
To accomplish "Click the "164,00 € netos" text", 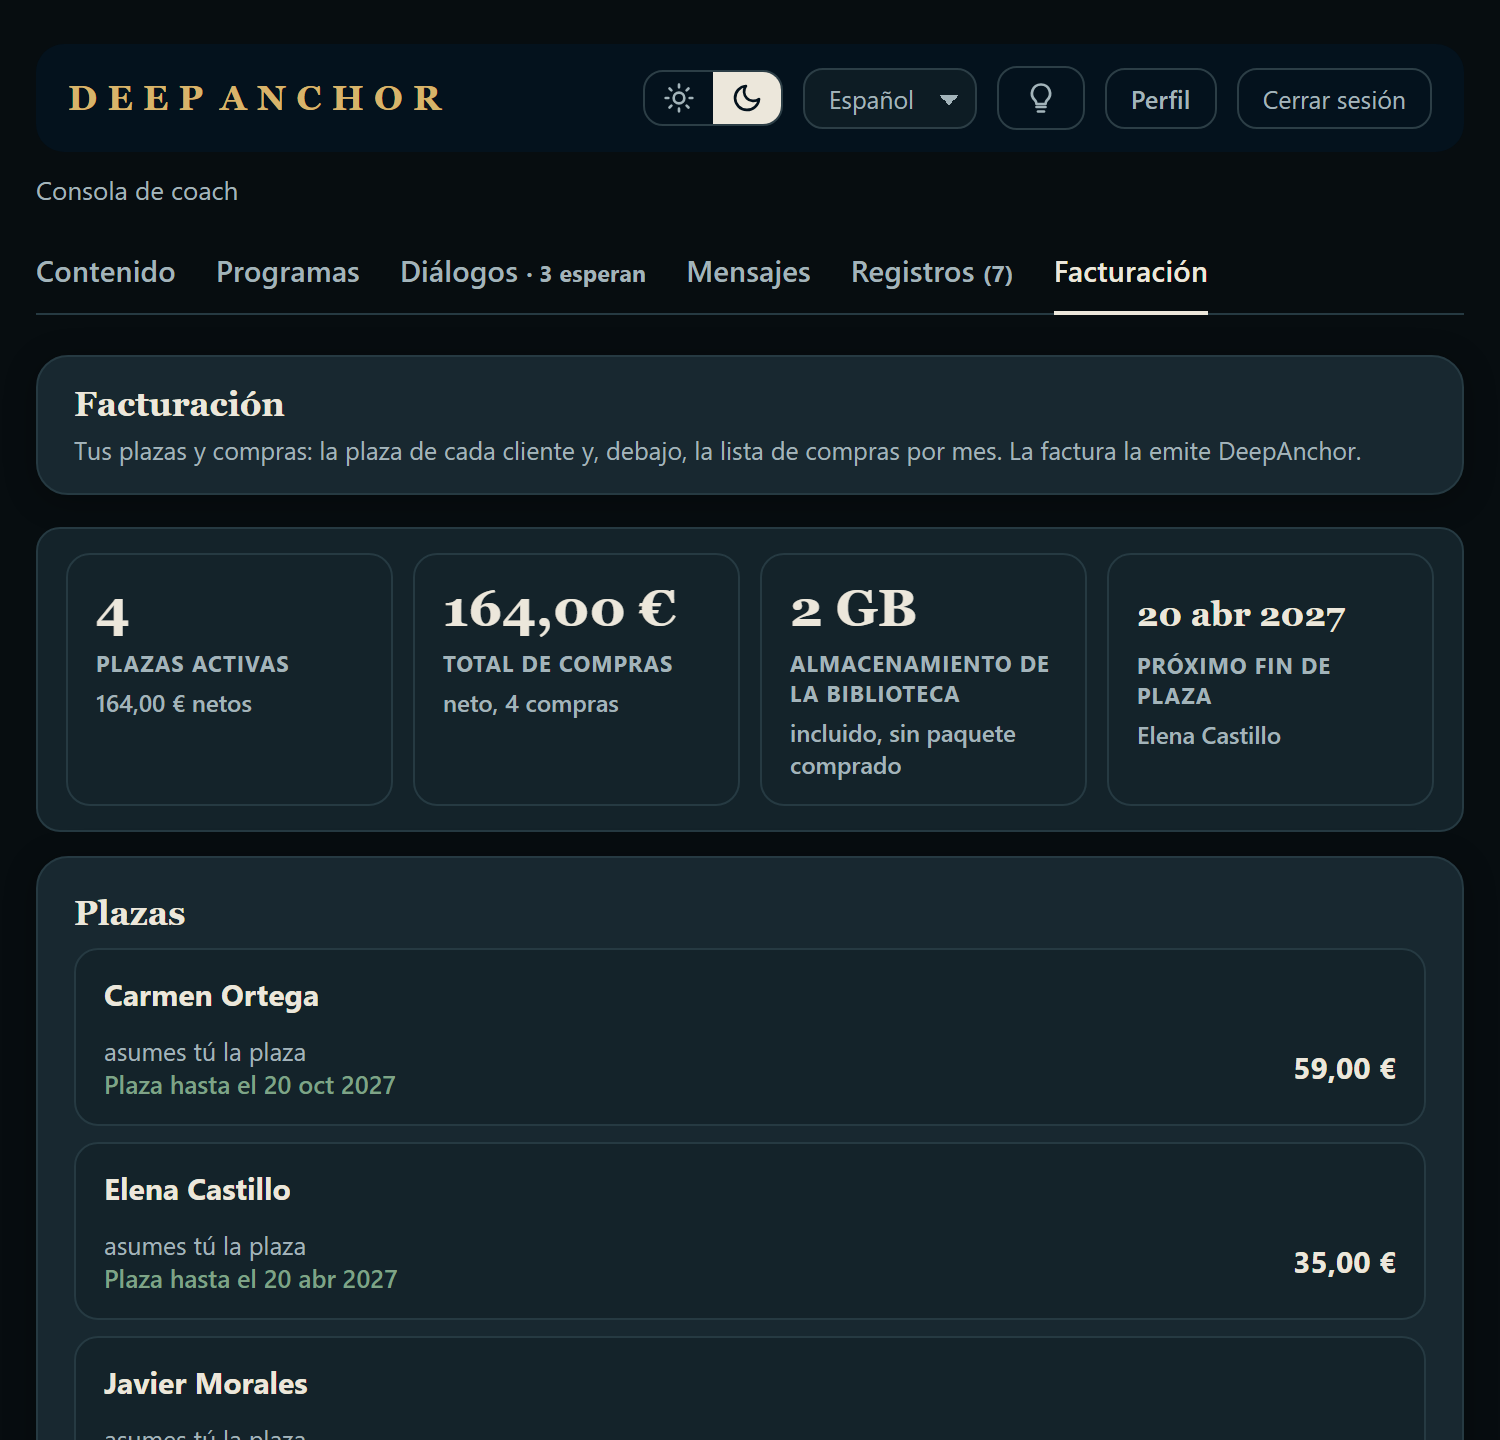I will pyautogui.click(x=174, y=704).
